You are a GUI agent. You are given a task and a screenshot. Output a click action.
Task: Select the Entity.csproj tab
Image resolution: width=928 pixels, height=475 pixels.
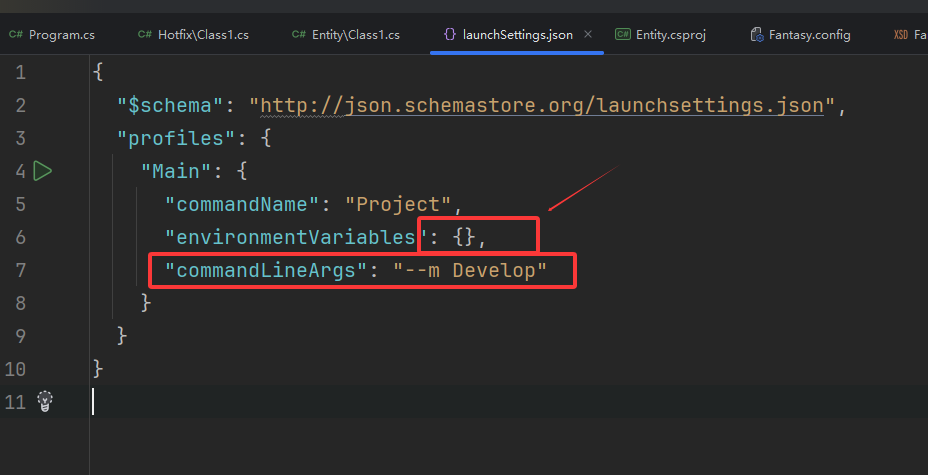[x=672, y=35]
